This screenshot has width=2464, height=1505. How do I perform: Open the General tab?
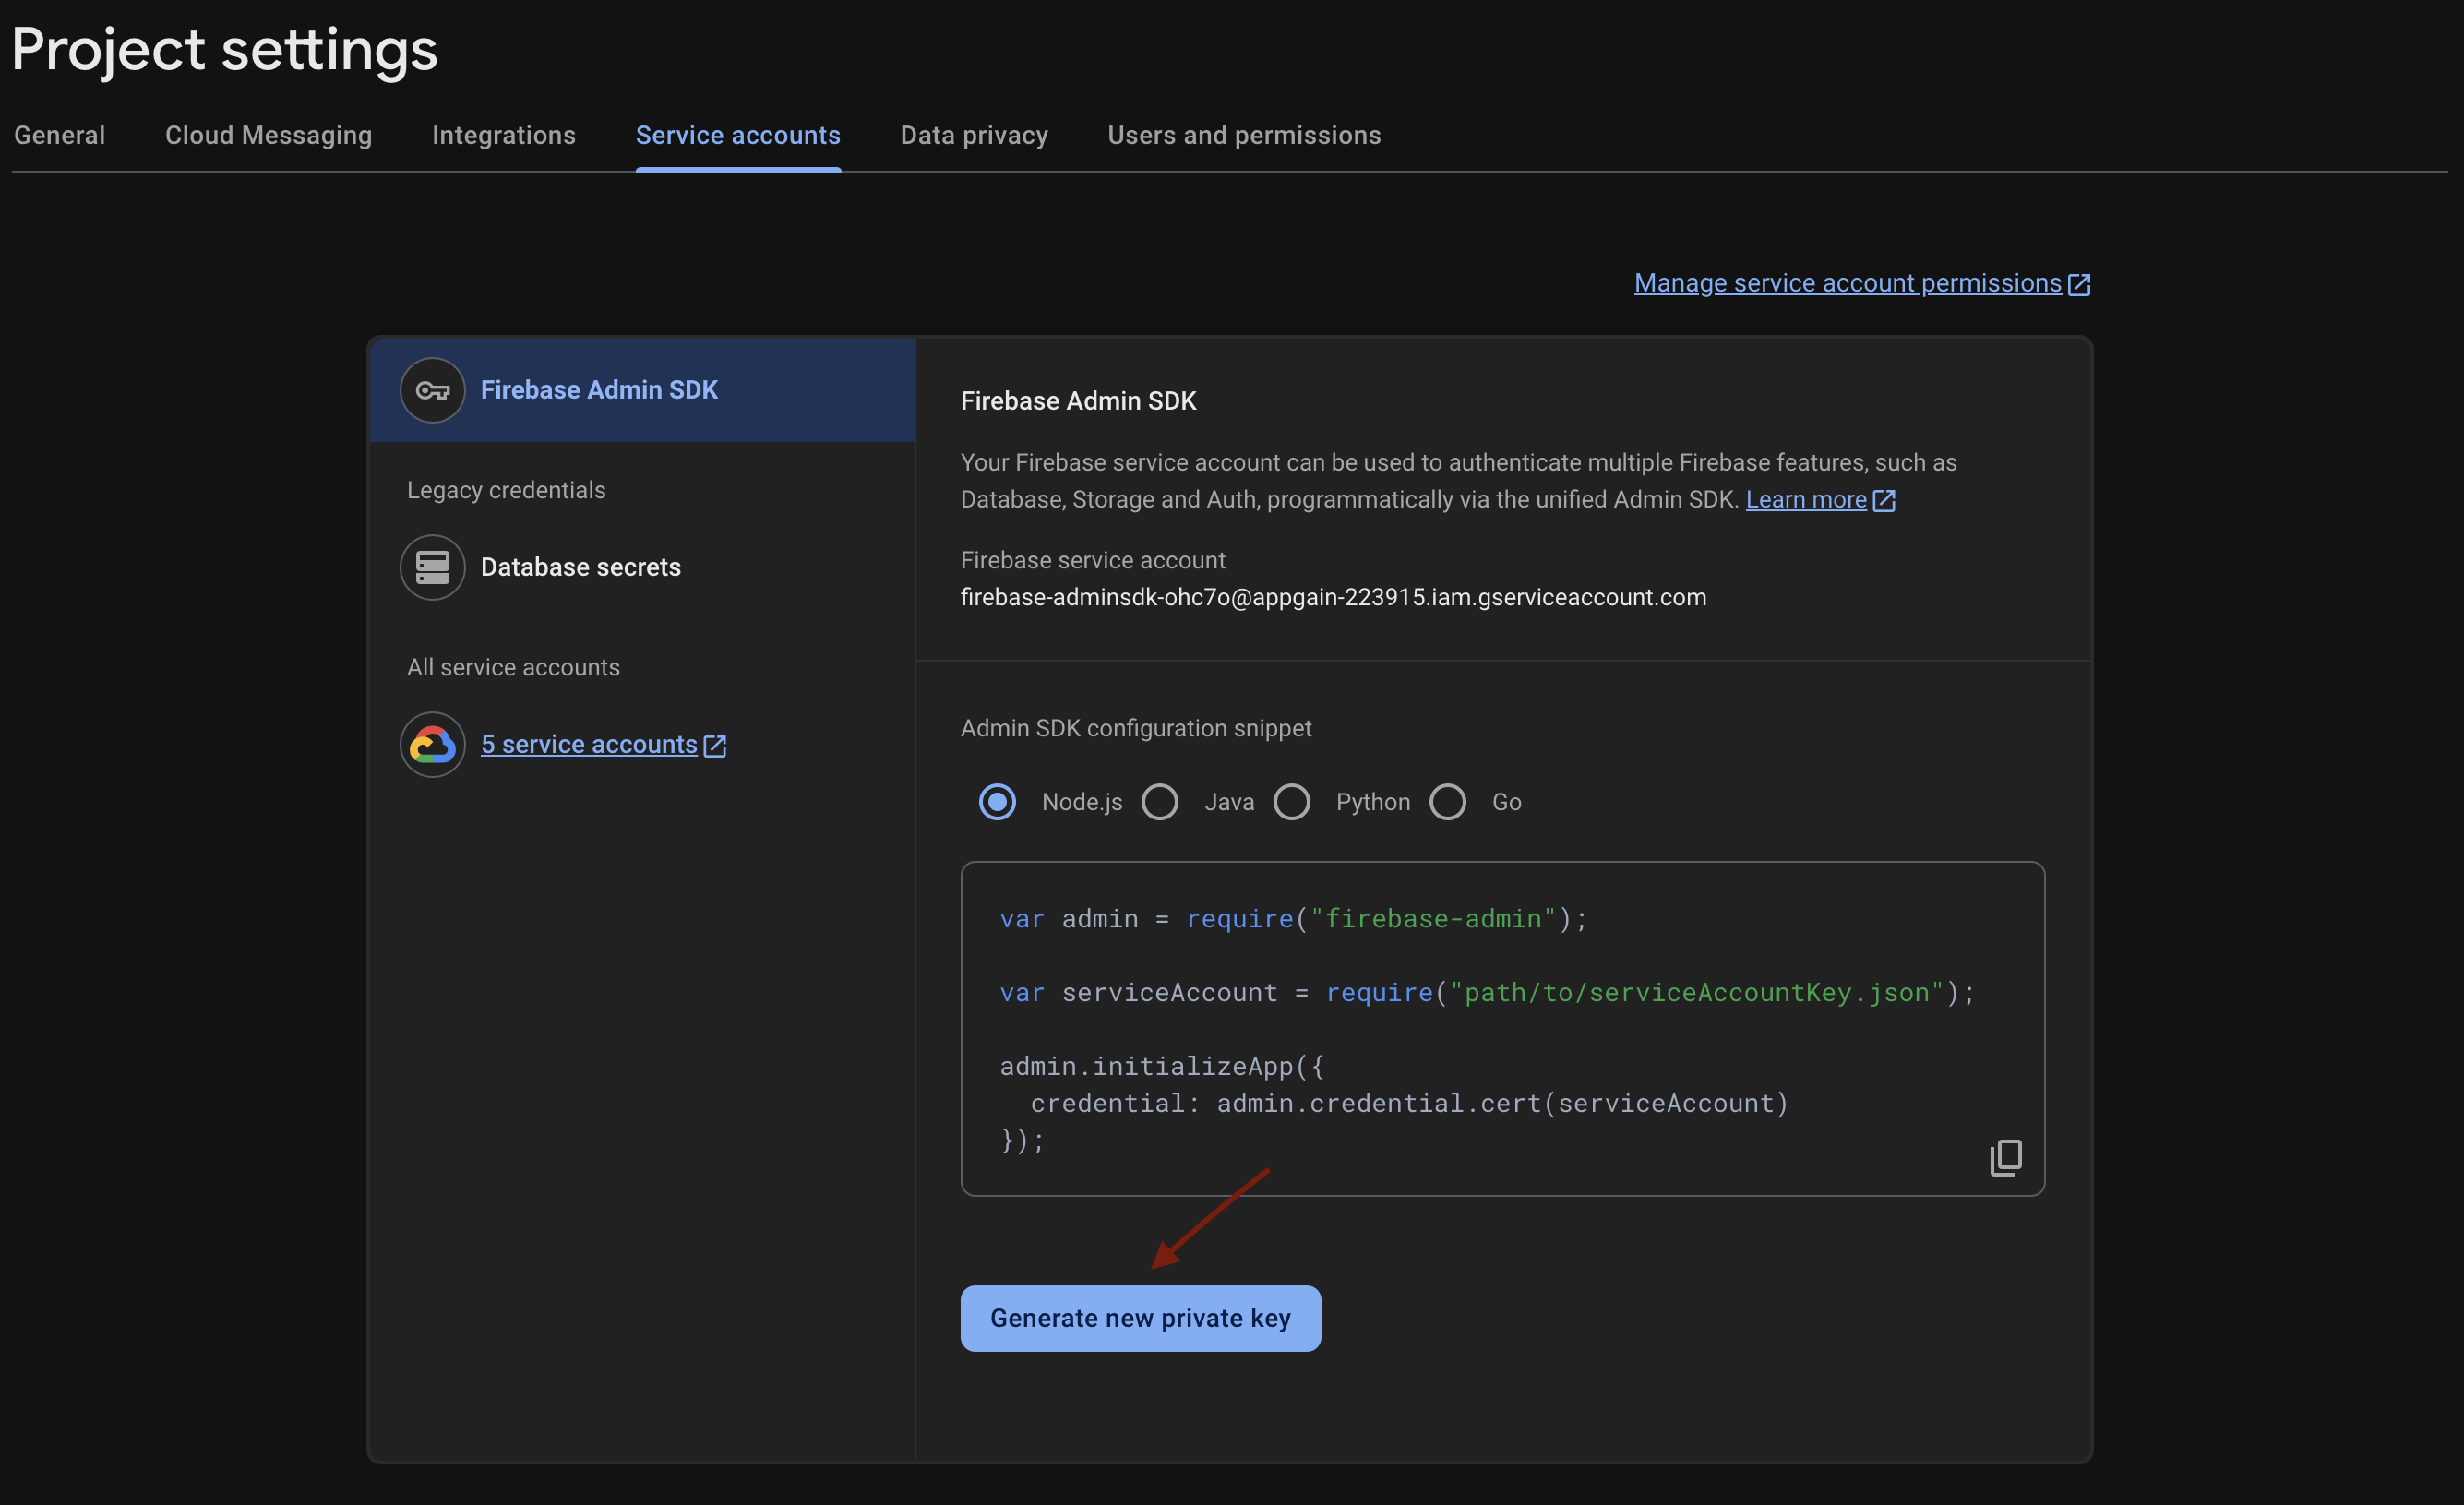59,135
